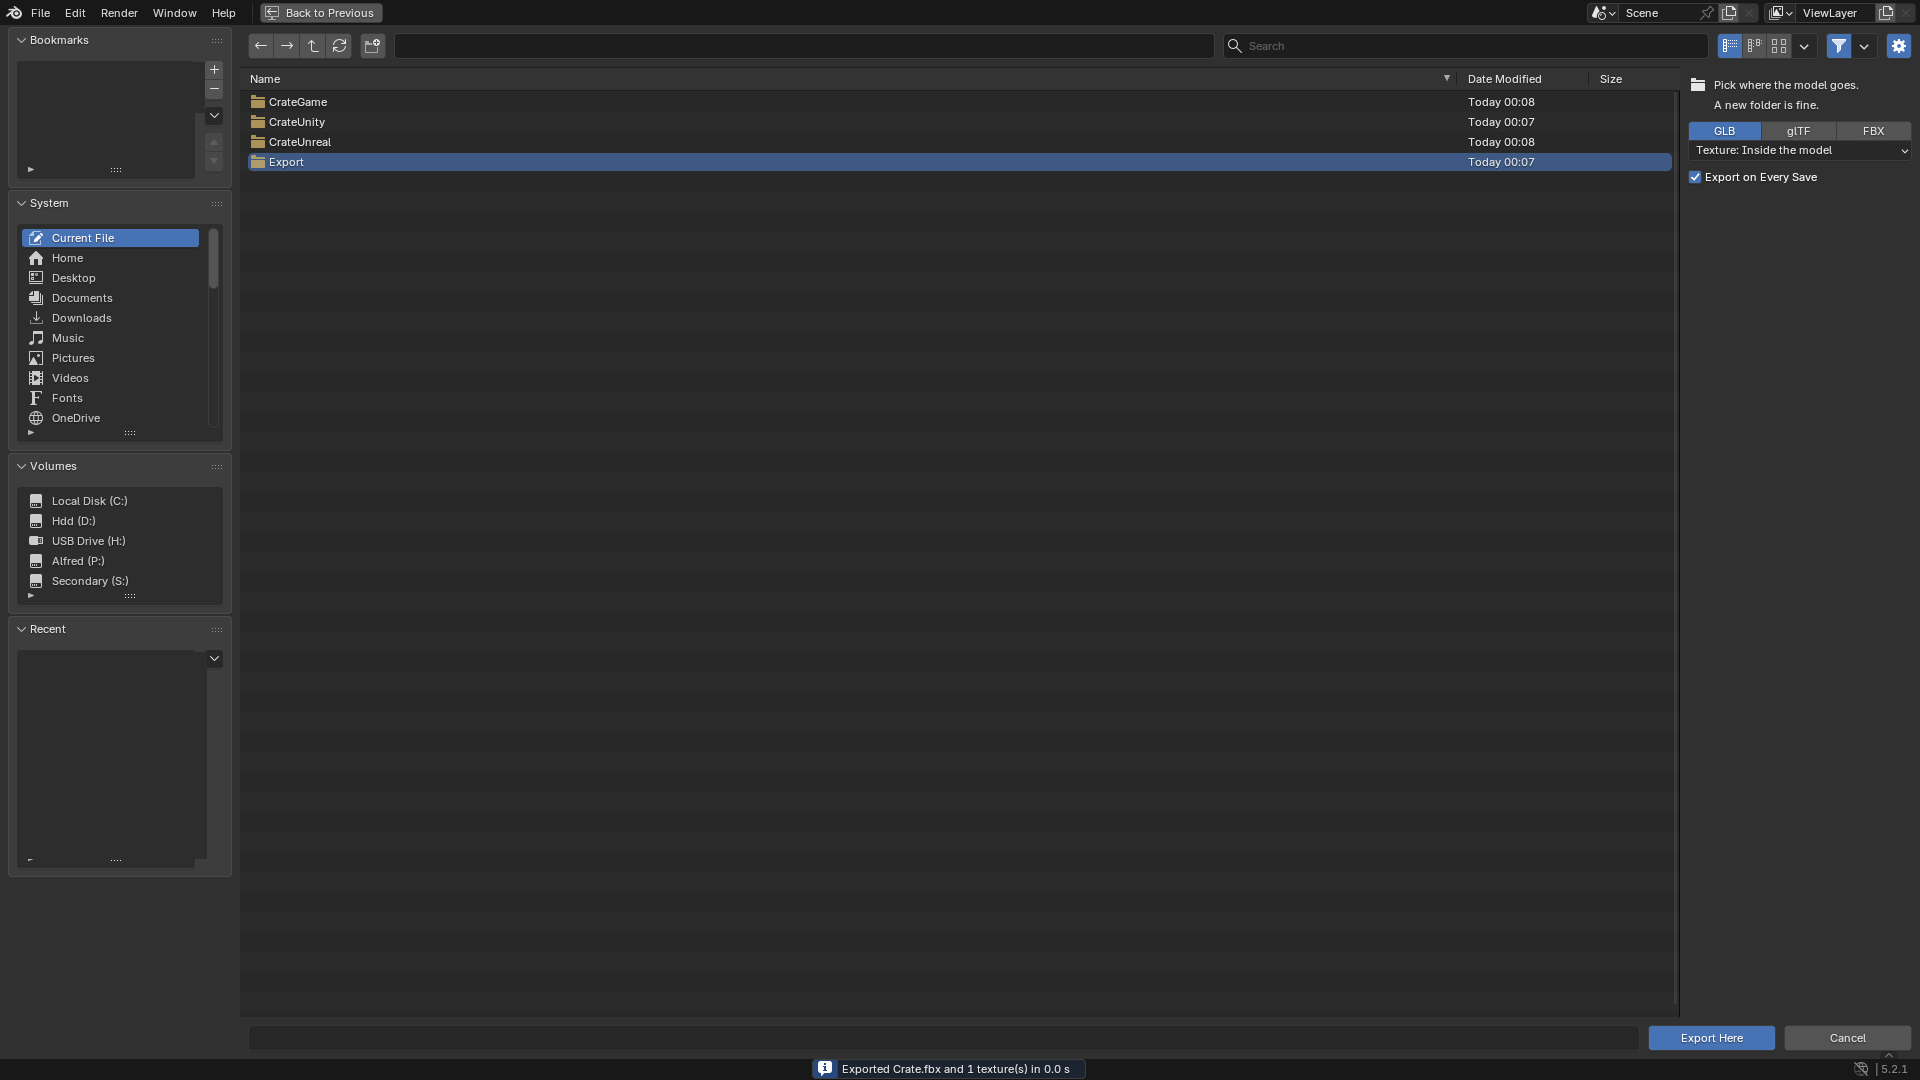This screenshot has height=1080, width=1920.
Task: Collapse the Bookmarks panel
Action: 21,40
